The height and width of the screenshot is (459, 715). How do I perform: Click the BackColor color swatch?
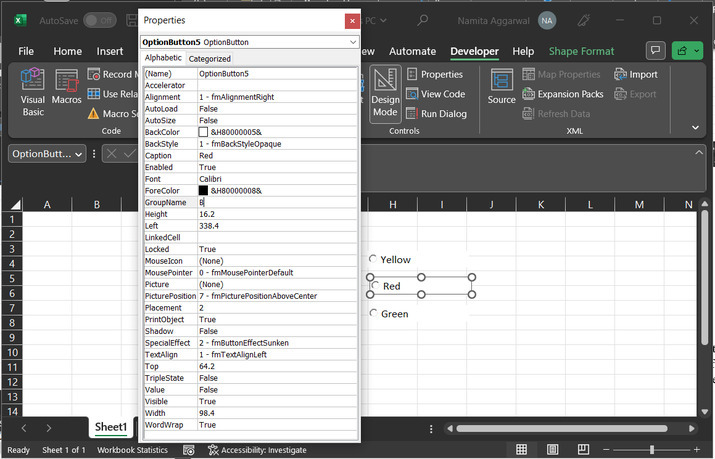[203, 132]
